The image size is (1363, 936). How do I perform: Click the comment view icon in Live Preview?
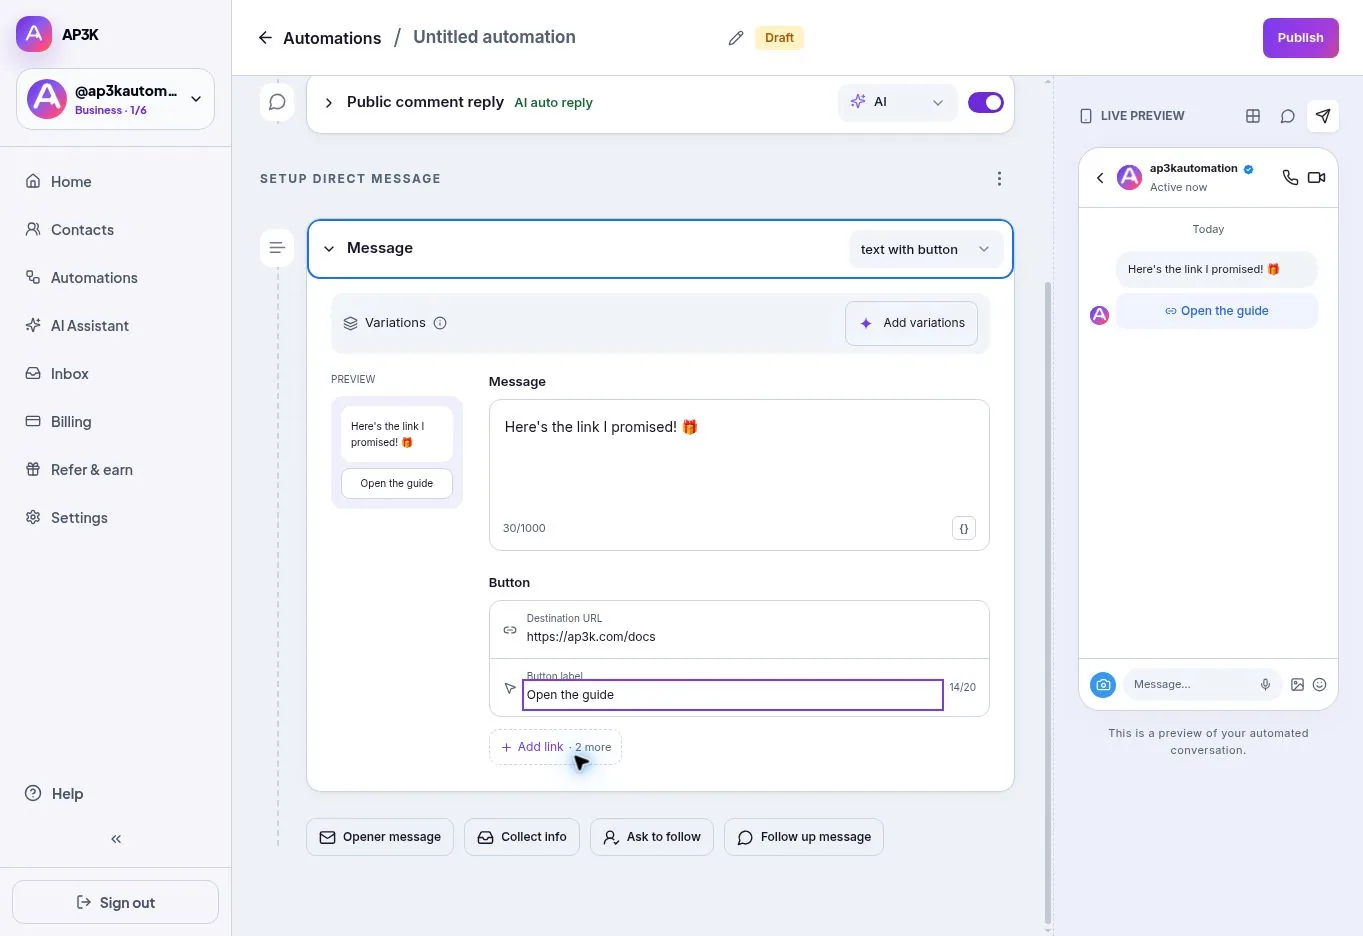[x=1288, y=116]
